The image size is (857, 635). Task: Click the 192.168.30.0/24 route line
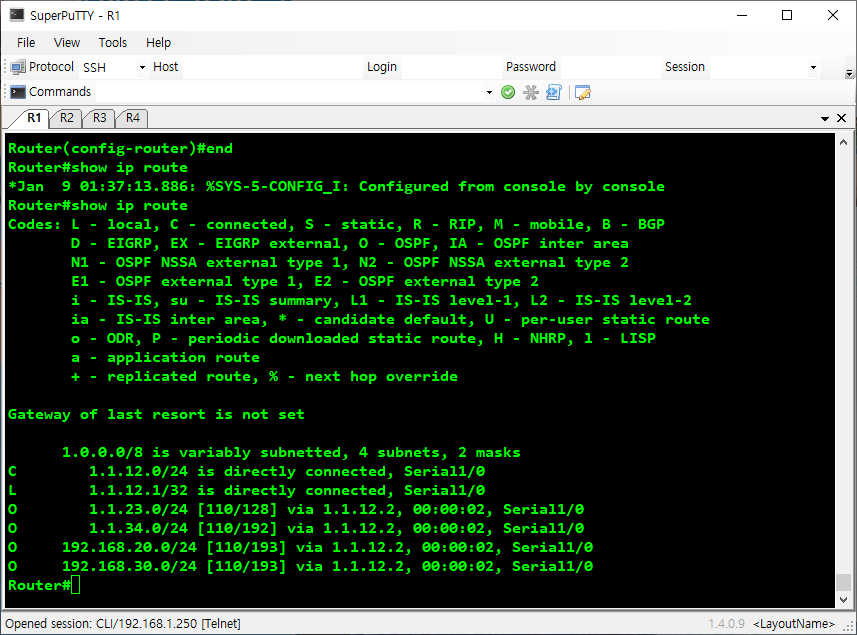pos(300,567)
